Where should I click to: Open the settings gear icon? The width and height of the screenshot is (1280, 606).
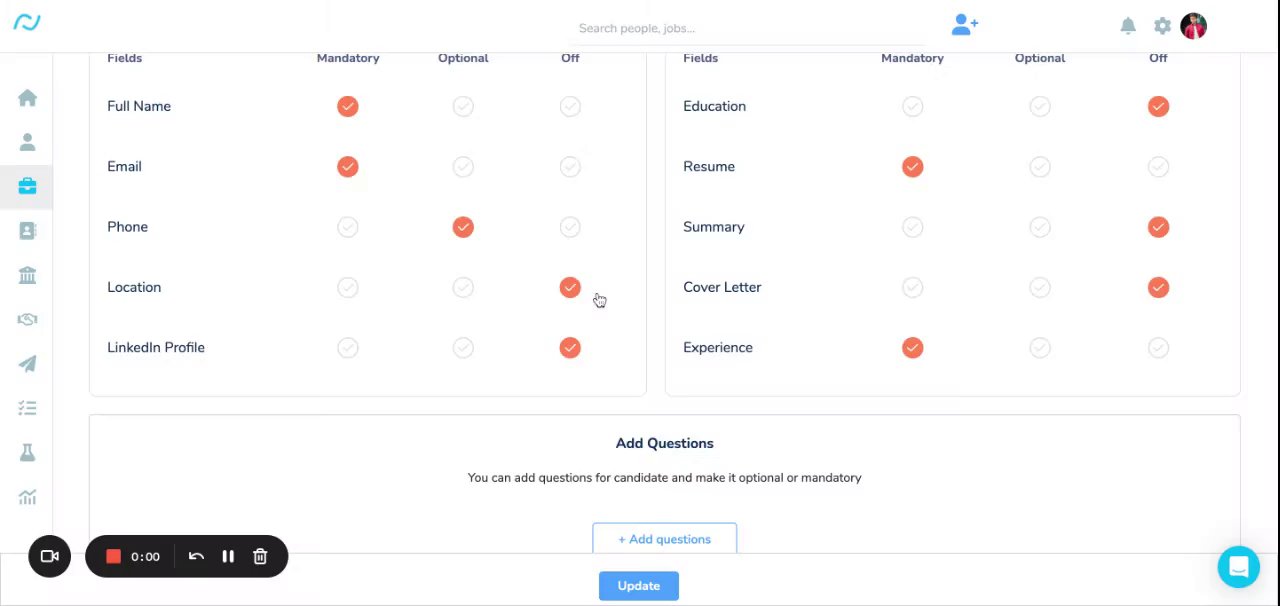(1162, 26)
